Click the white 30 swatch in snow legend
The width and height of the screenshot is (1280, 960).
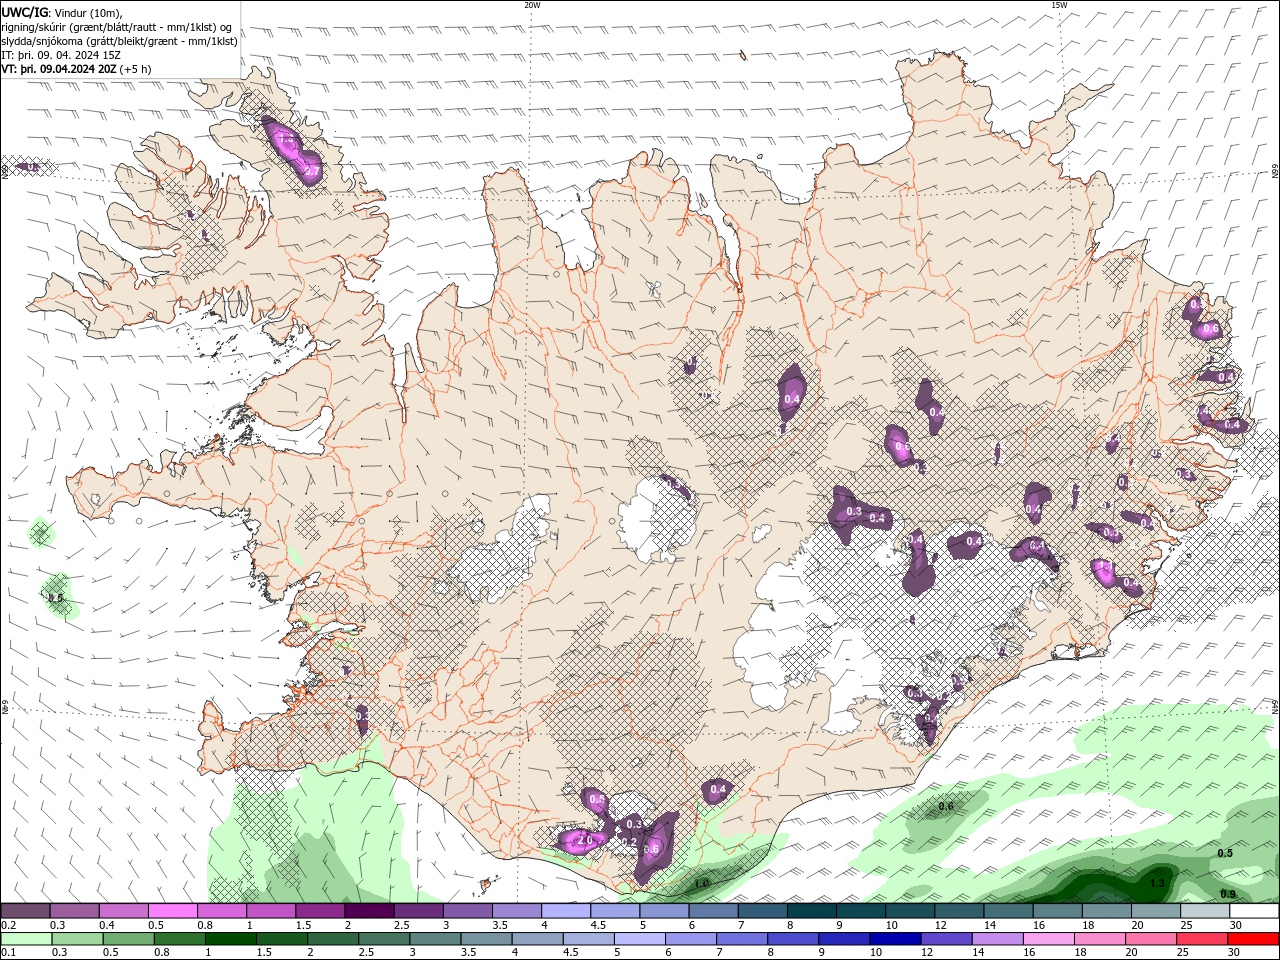pyautogui.click(x=1253, y=911)
